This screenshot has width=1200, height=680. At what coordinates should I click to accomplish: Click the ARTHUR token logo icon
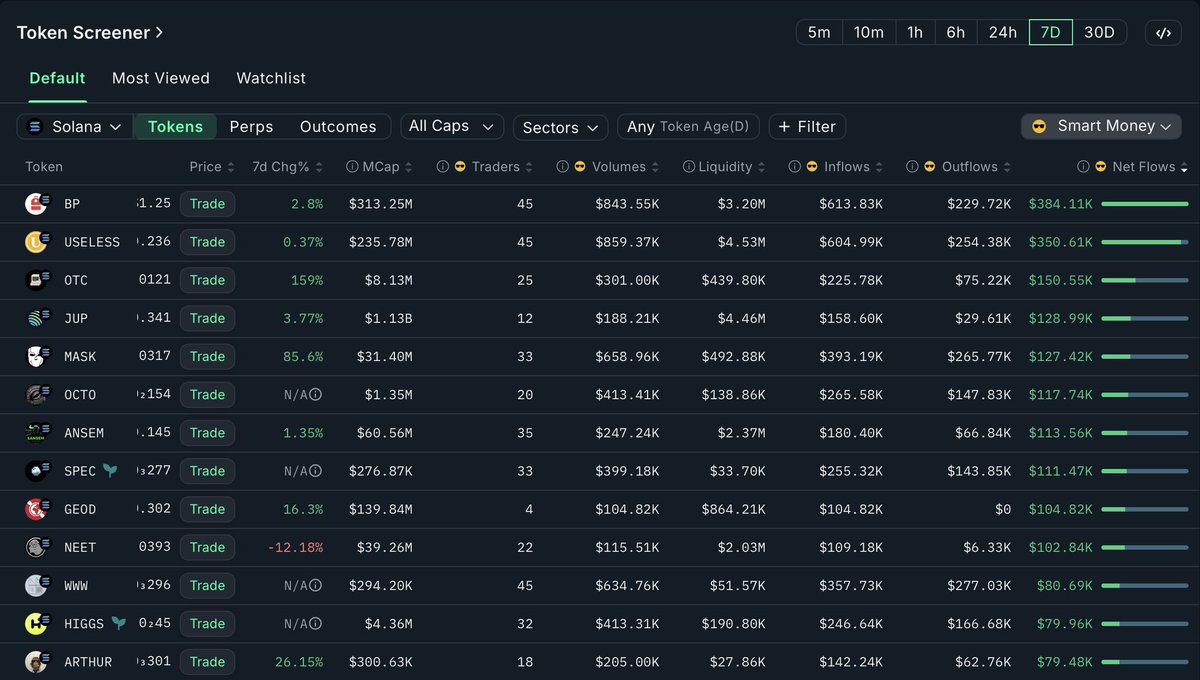(x=37, y=662)
